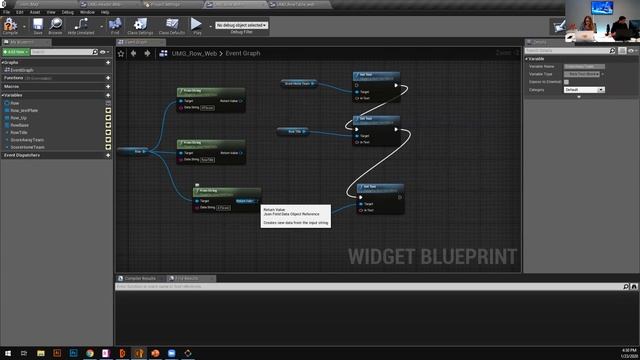Open the Help menu
The width and height of the screenshot is (640, 360).
pos(105,12)
